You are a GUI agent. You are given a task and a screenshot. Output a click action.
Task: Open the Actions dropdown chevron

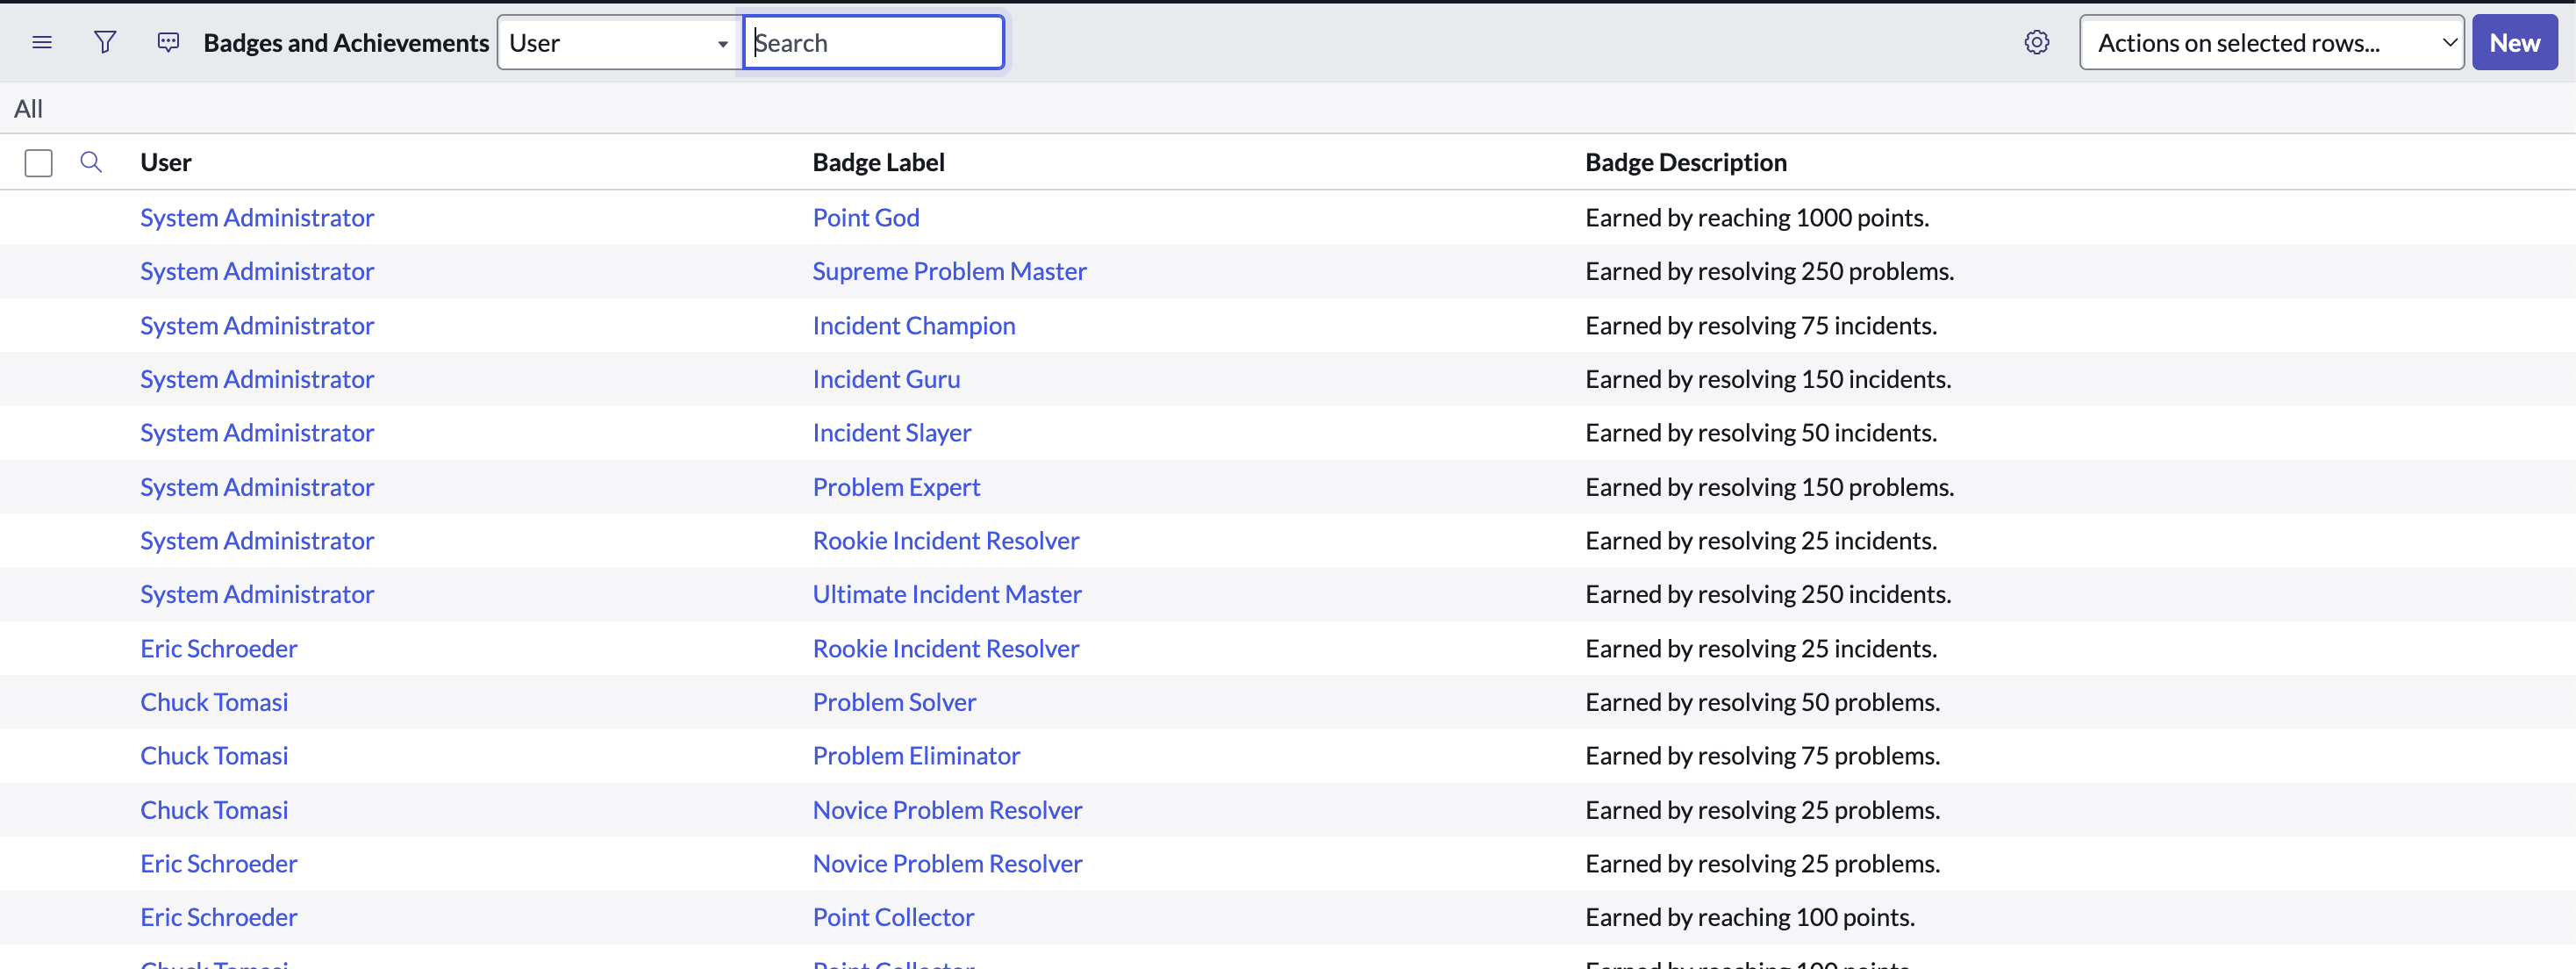[2449, 42]
